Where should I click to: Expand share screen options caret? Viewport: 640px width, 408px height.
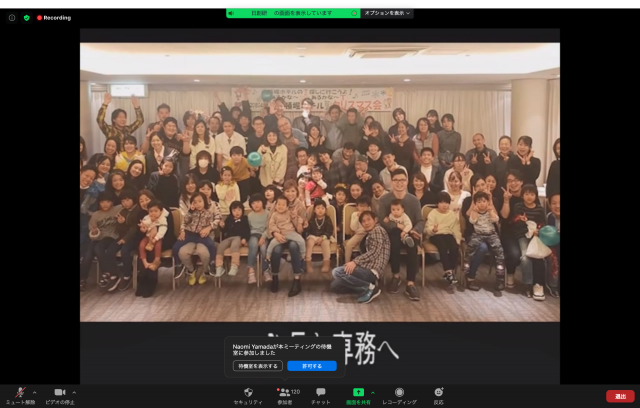point(373,392)
